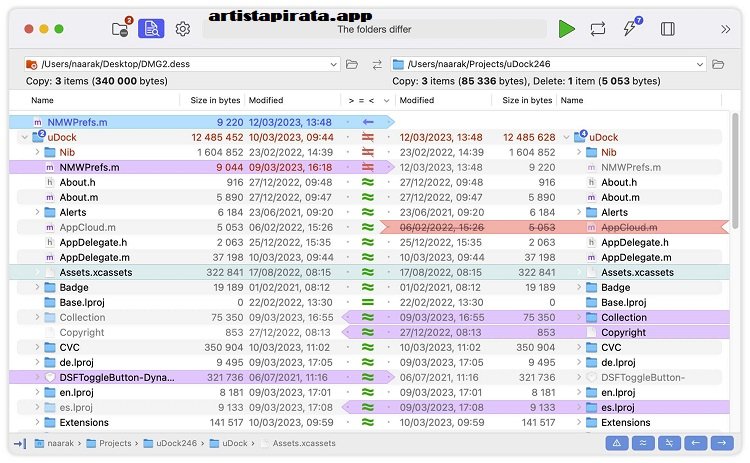Expand the right Nib folder
Image resolution: width=750 pixels, height=463 pixels.
tap(579, 152)
